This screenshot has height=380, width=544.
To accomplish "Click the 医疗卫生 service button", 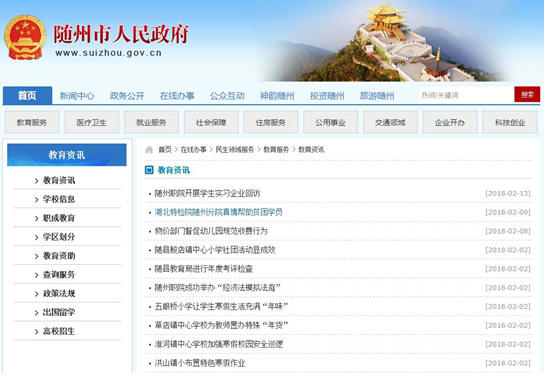I will pyautogui.click(x=92, y=122).
